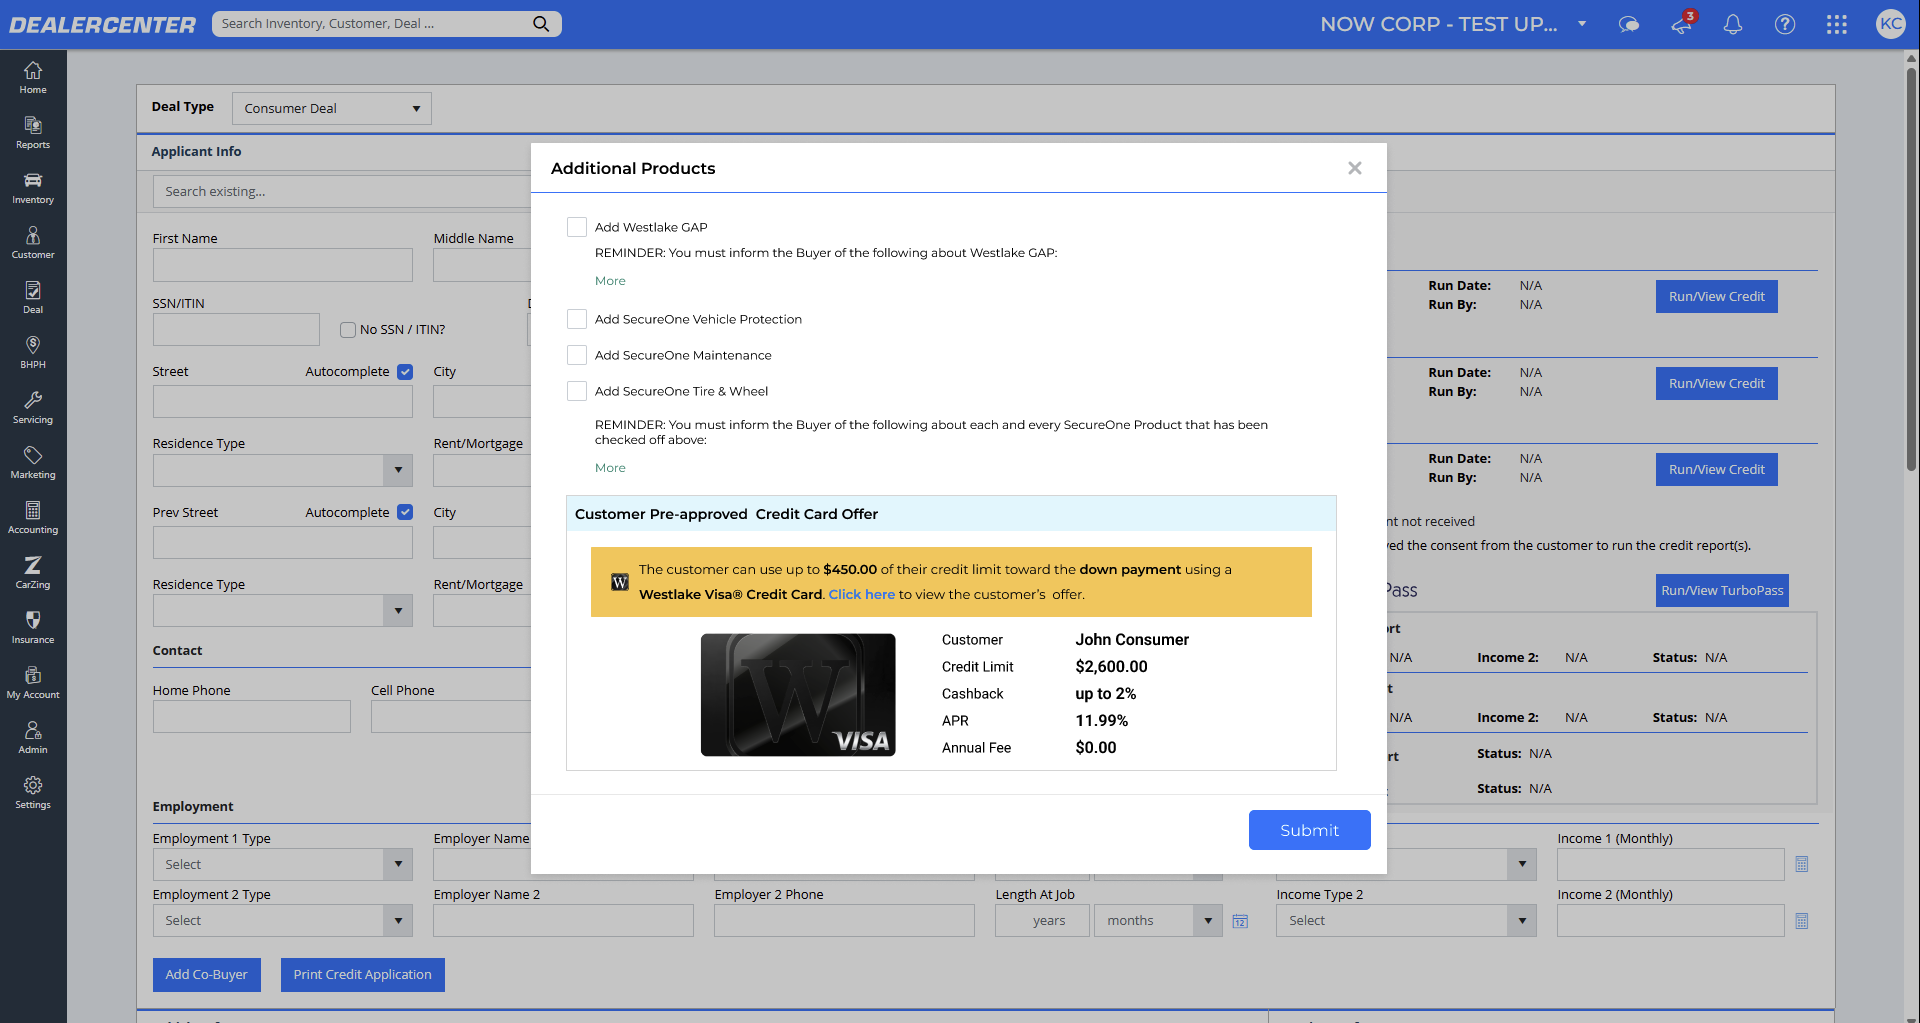Open Settings in the sidebar
This screenshot has height=1023, width=1920.
coord(33,793)
